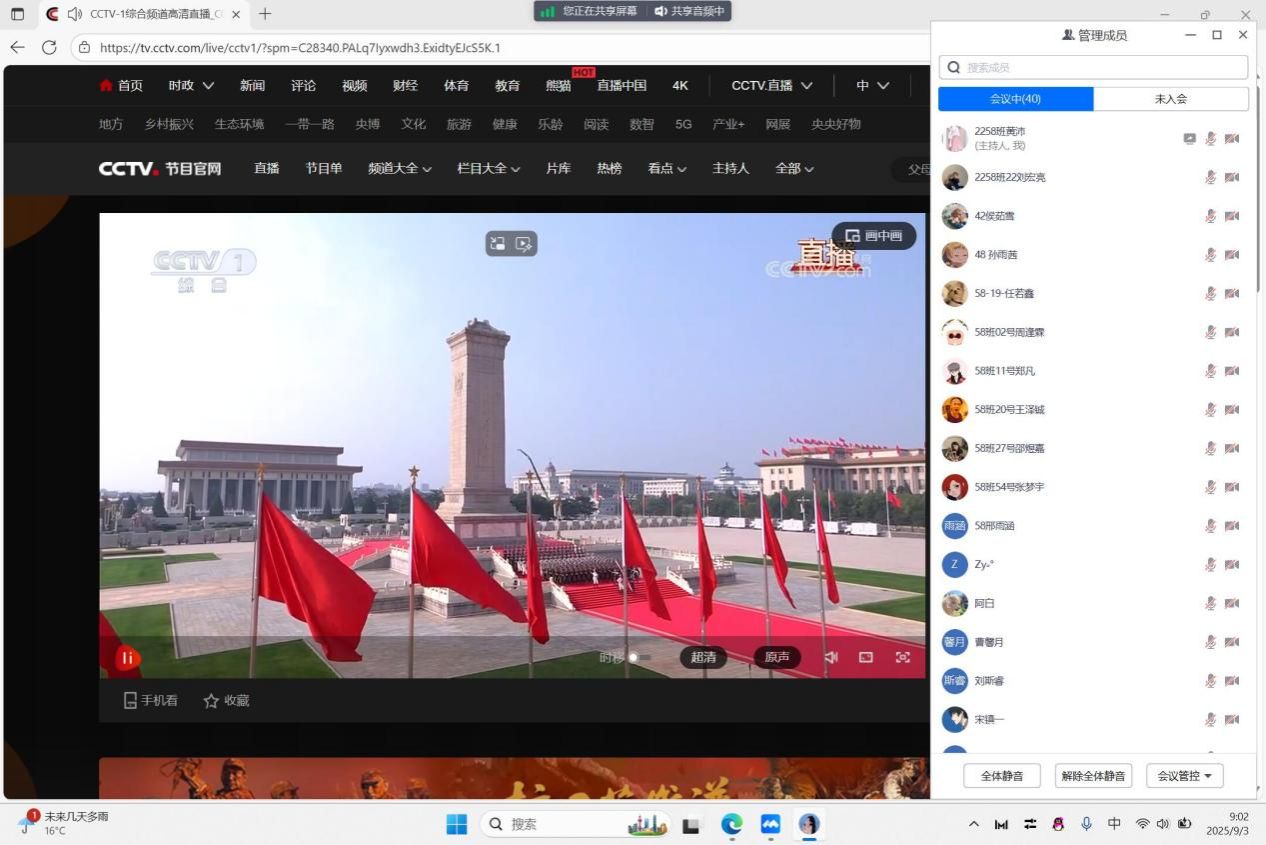Screen dimensions: 1266x845
Task: Toggle the 时移 time-shift switch
Action: [638, 657]
